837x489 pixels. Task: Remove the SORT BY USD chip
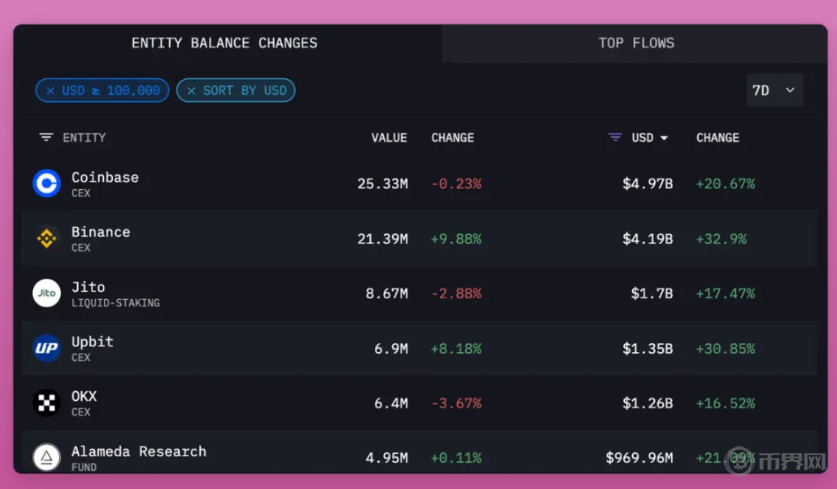coord(191,91)
